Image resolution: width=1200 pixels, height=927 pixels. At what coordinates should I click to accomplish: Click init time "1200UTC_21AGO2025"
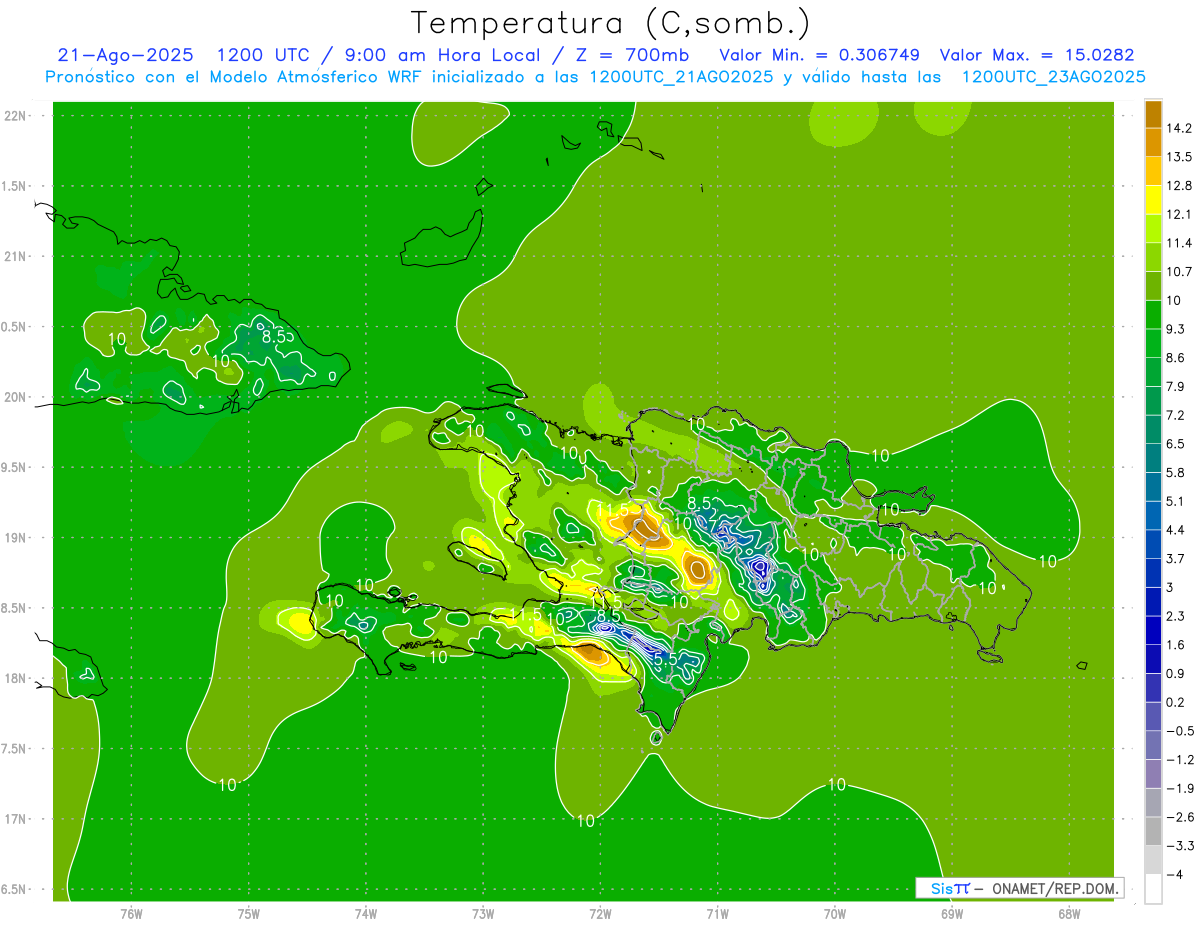(682, 77)
